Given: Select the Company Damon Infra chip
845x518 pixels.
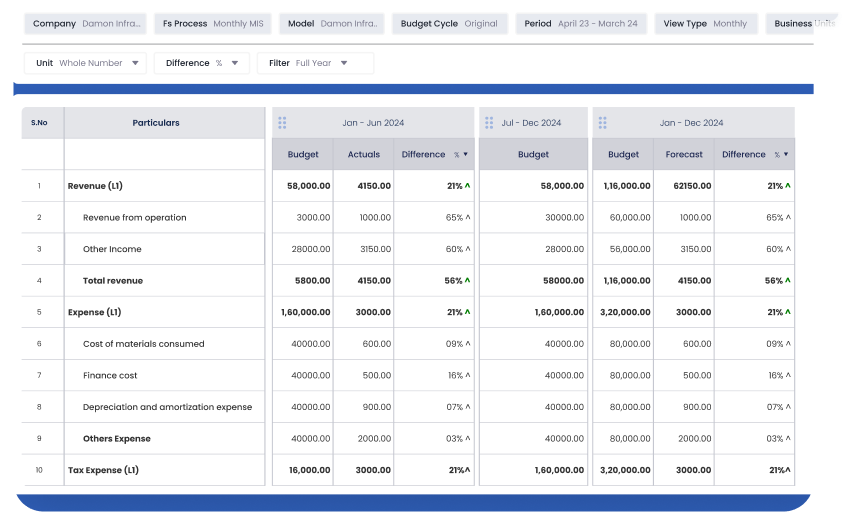Looking at the screenshot, I should pyautogui.click(x=86, y=24).
